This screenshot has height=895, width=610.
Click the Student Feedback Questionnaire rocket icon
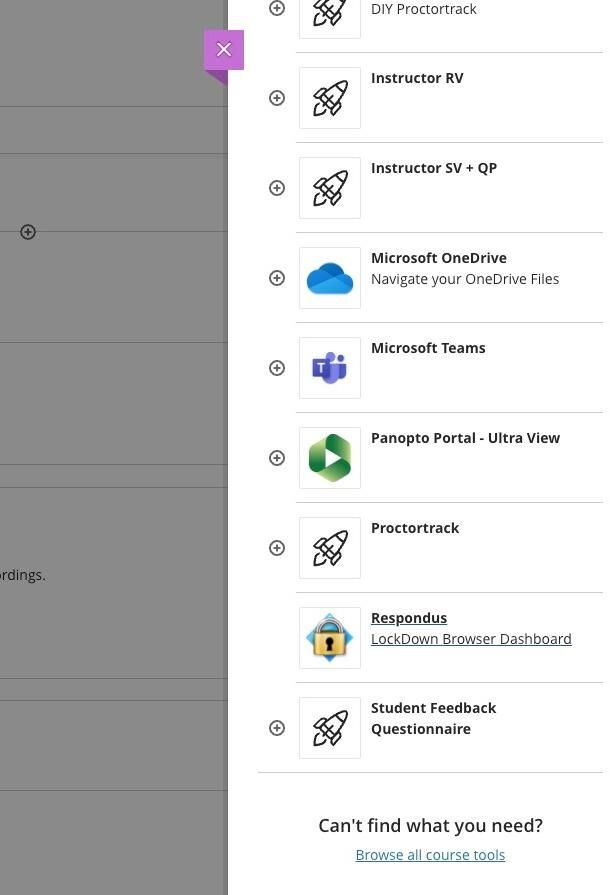(330, 728)
